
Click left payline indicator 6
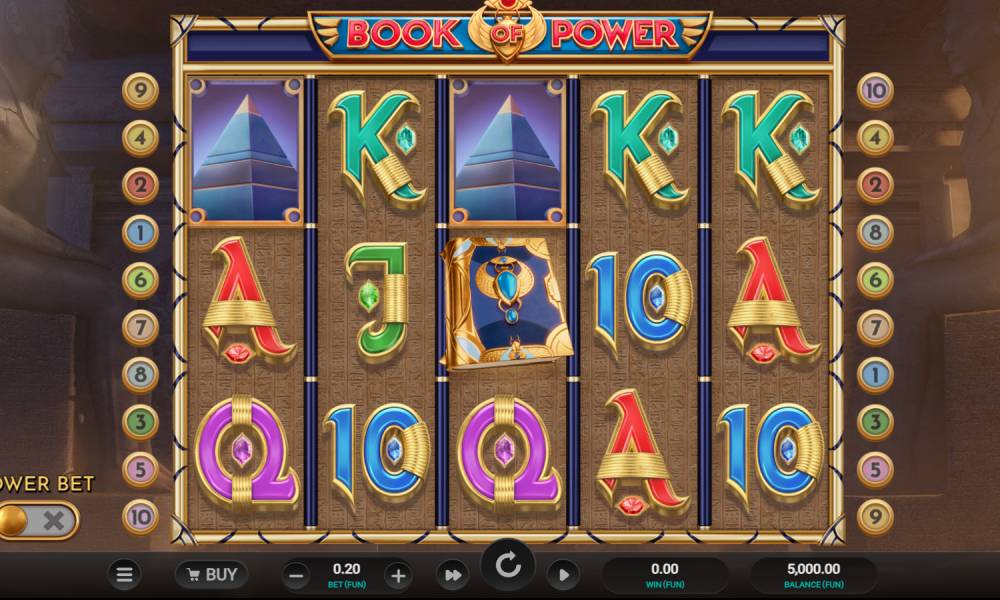[140, 280]
